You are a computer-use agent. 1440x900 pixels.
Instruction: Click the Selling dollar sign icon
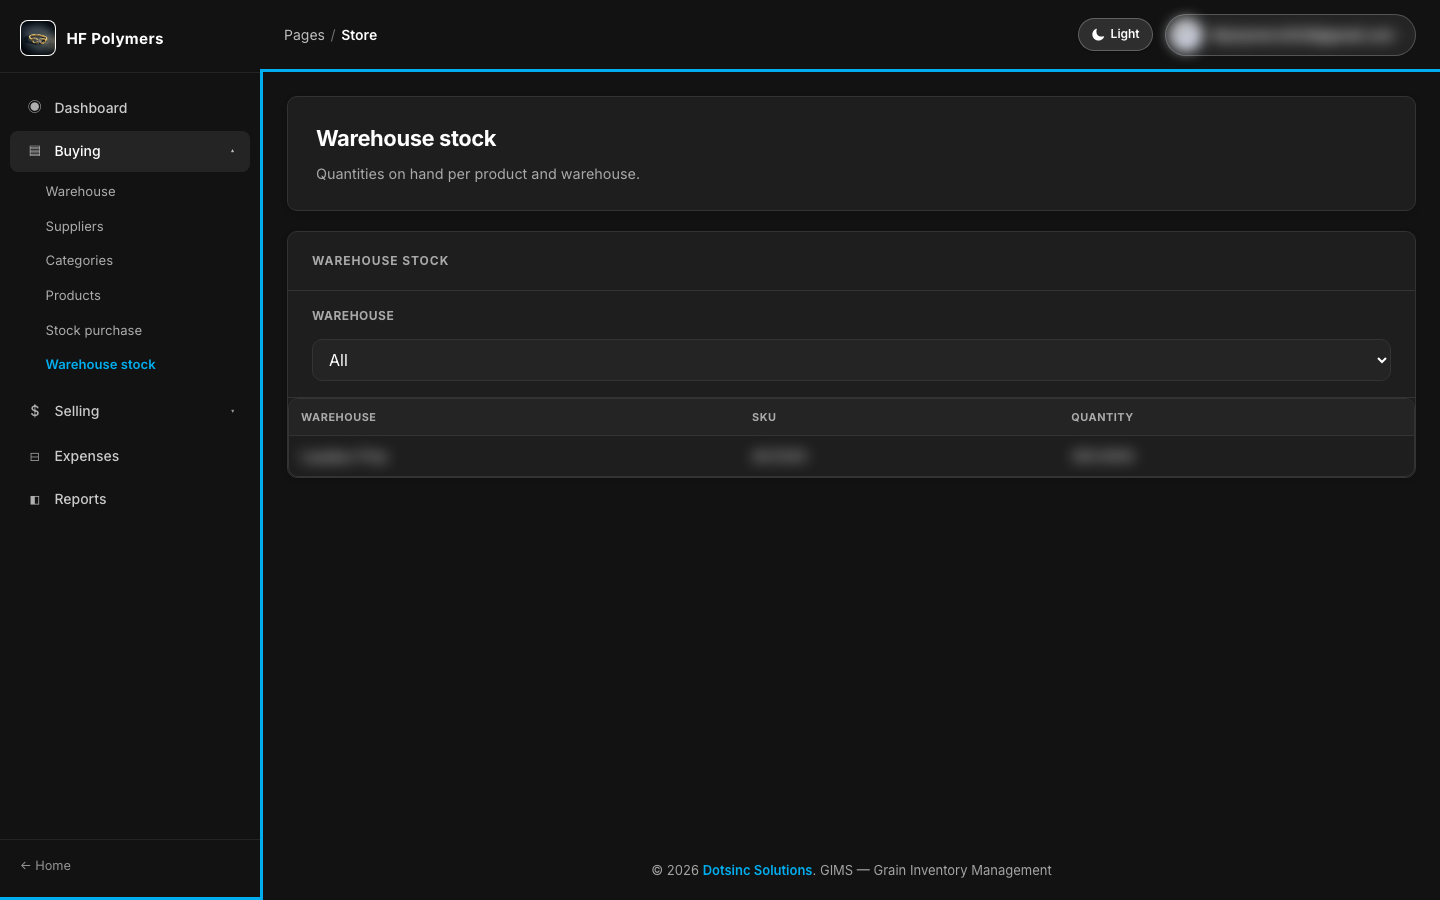[x=35, y=411]
